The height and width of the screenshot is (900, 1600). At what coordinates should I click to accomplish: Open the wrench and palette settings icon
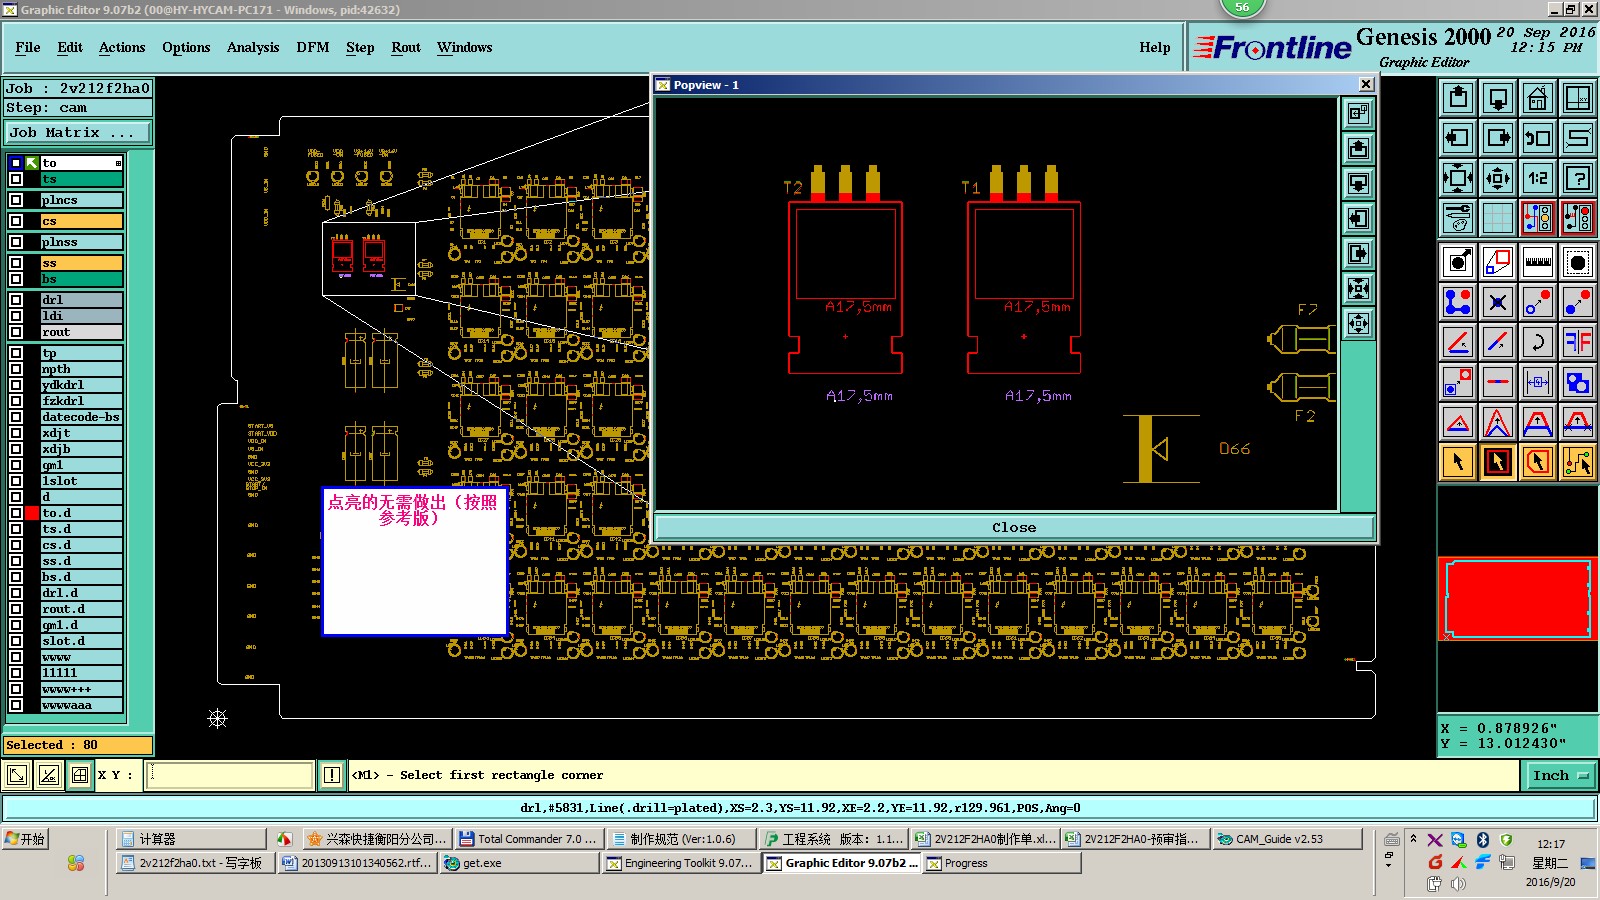click(x=1458, y=218)
